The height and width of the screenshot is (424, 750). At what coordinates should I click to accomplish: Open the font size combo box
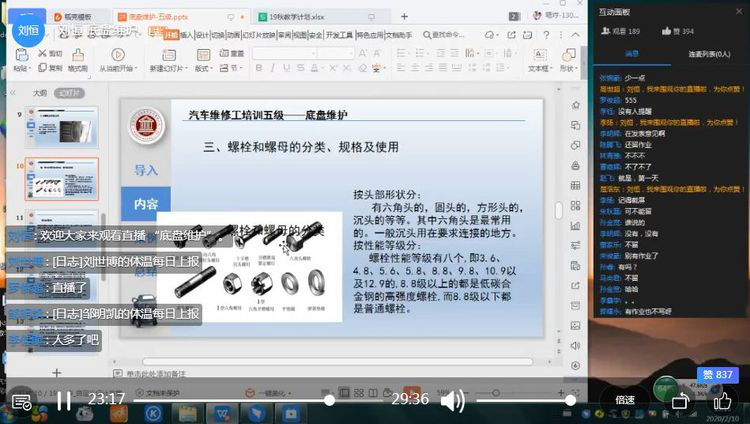[x=336, y=53]
